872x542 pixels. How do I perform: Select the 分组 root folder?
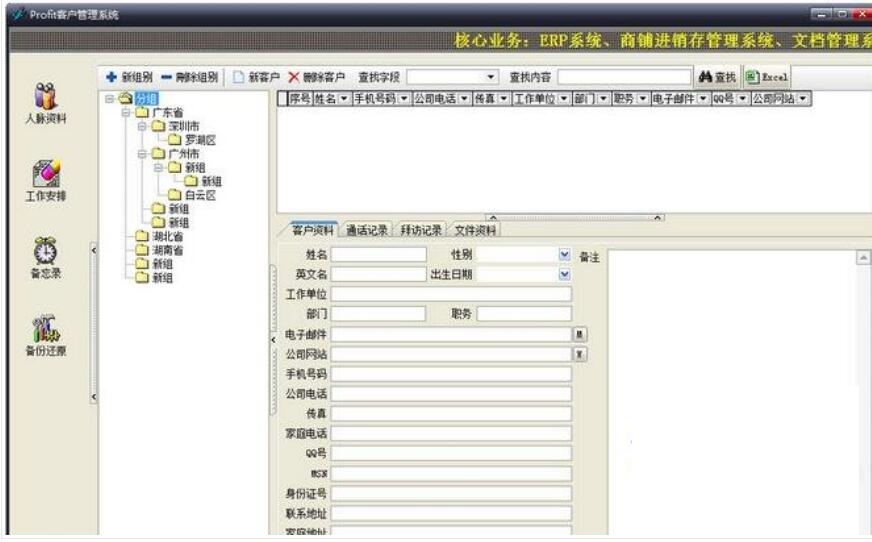click(x=146, y=99)
